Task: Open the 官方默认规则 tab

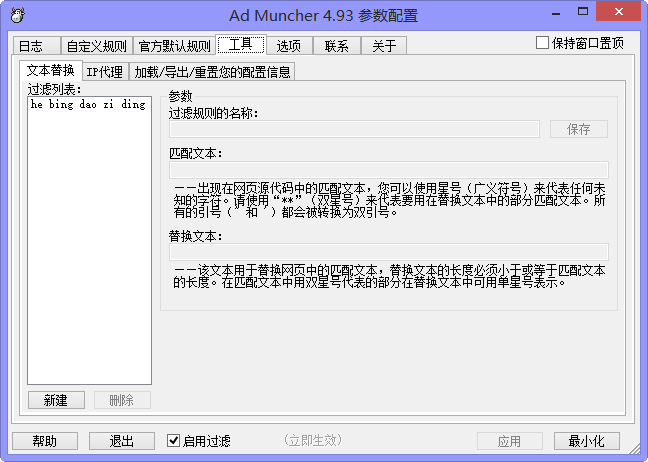Action: pos(174,45)
